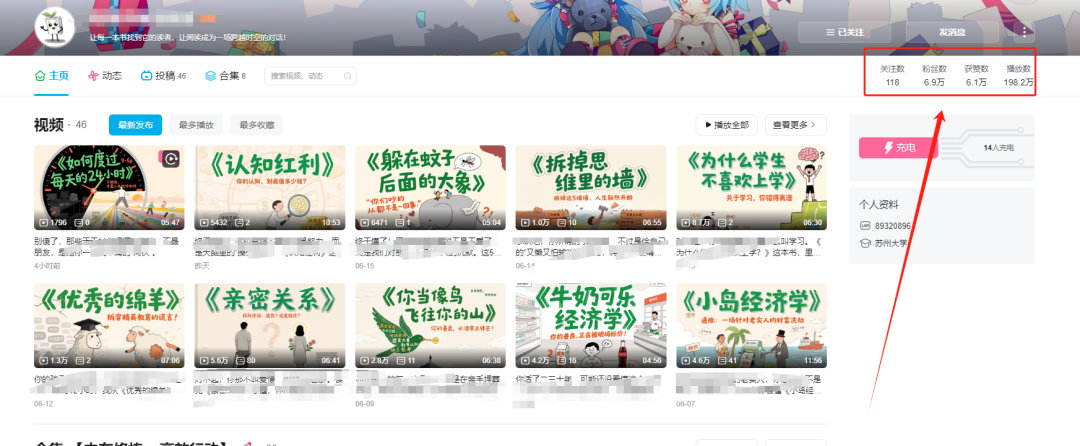Click watch-later icon on 24小时 video thumbnail
The height and width of the screenshot is (446, 1080).
tap(172, 160)
